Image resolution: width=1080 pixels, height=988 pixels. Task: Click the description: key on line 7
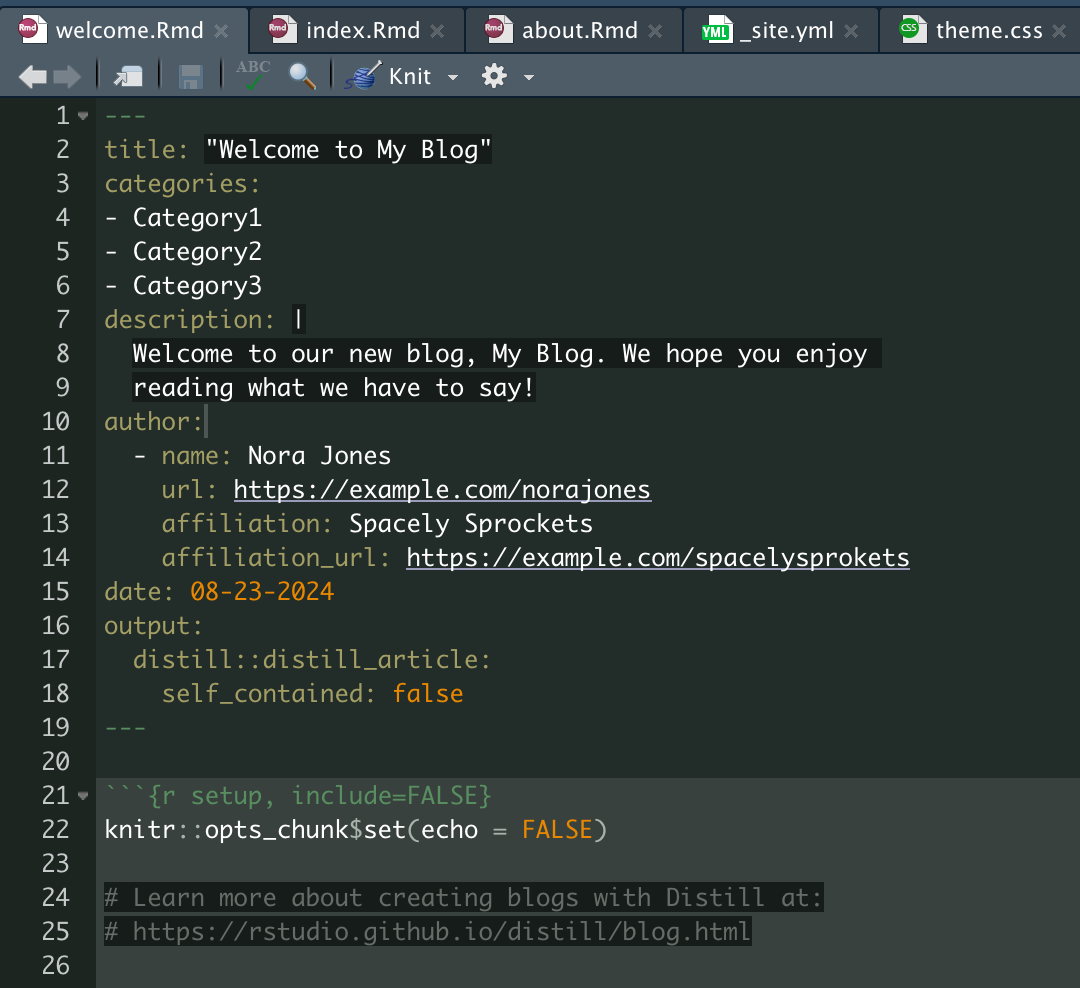point(189,320)
